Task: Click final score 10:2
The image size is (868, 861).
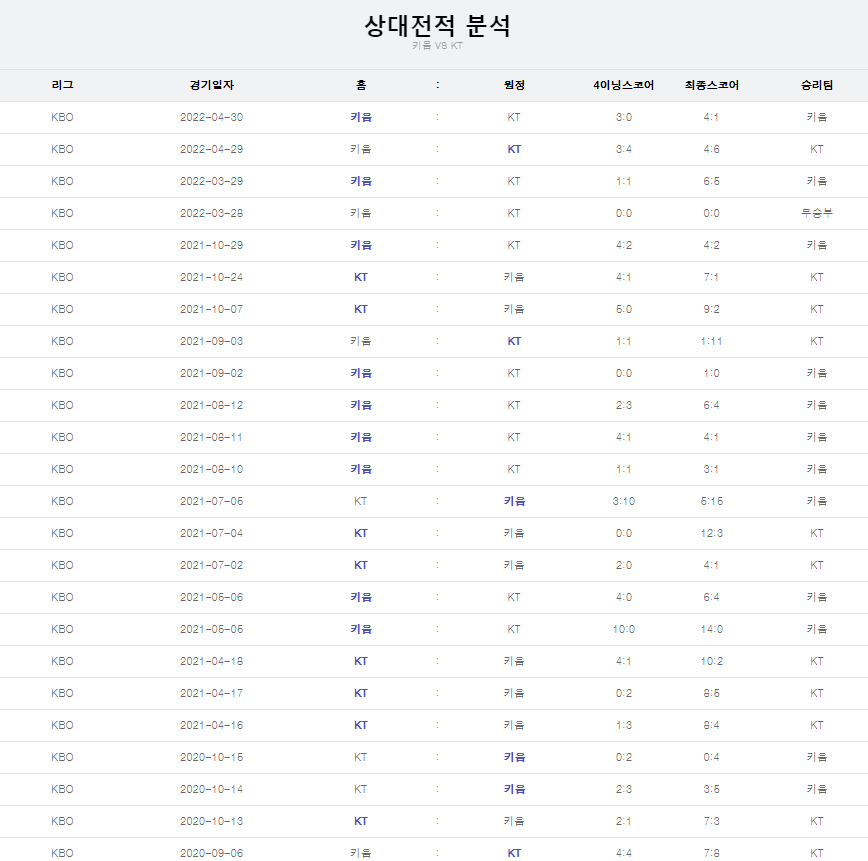Action: coord(711,661)
